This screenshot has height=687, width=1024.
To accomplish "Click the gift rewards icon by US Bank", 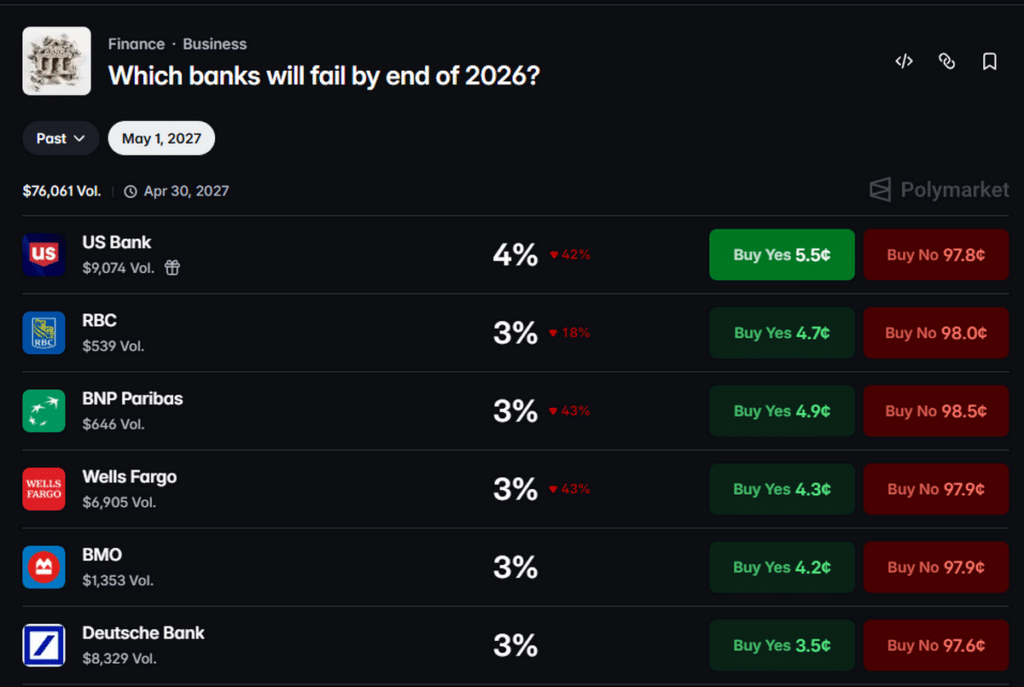I will 172,268.
